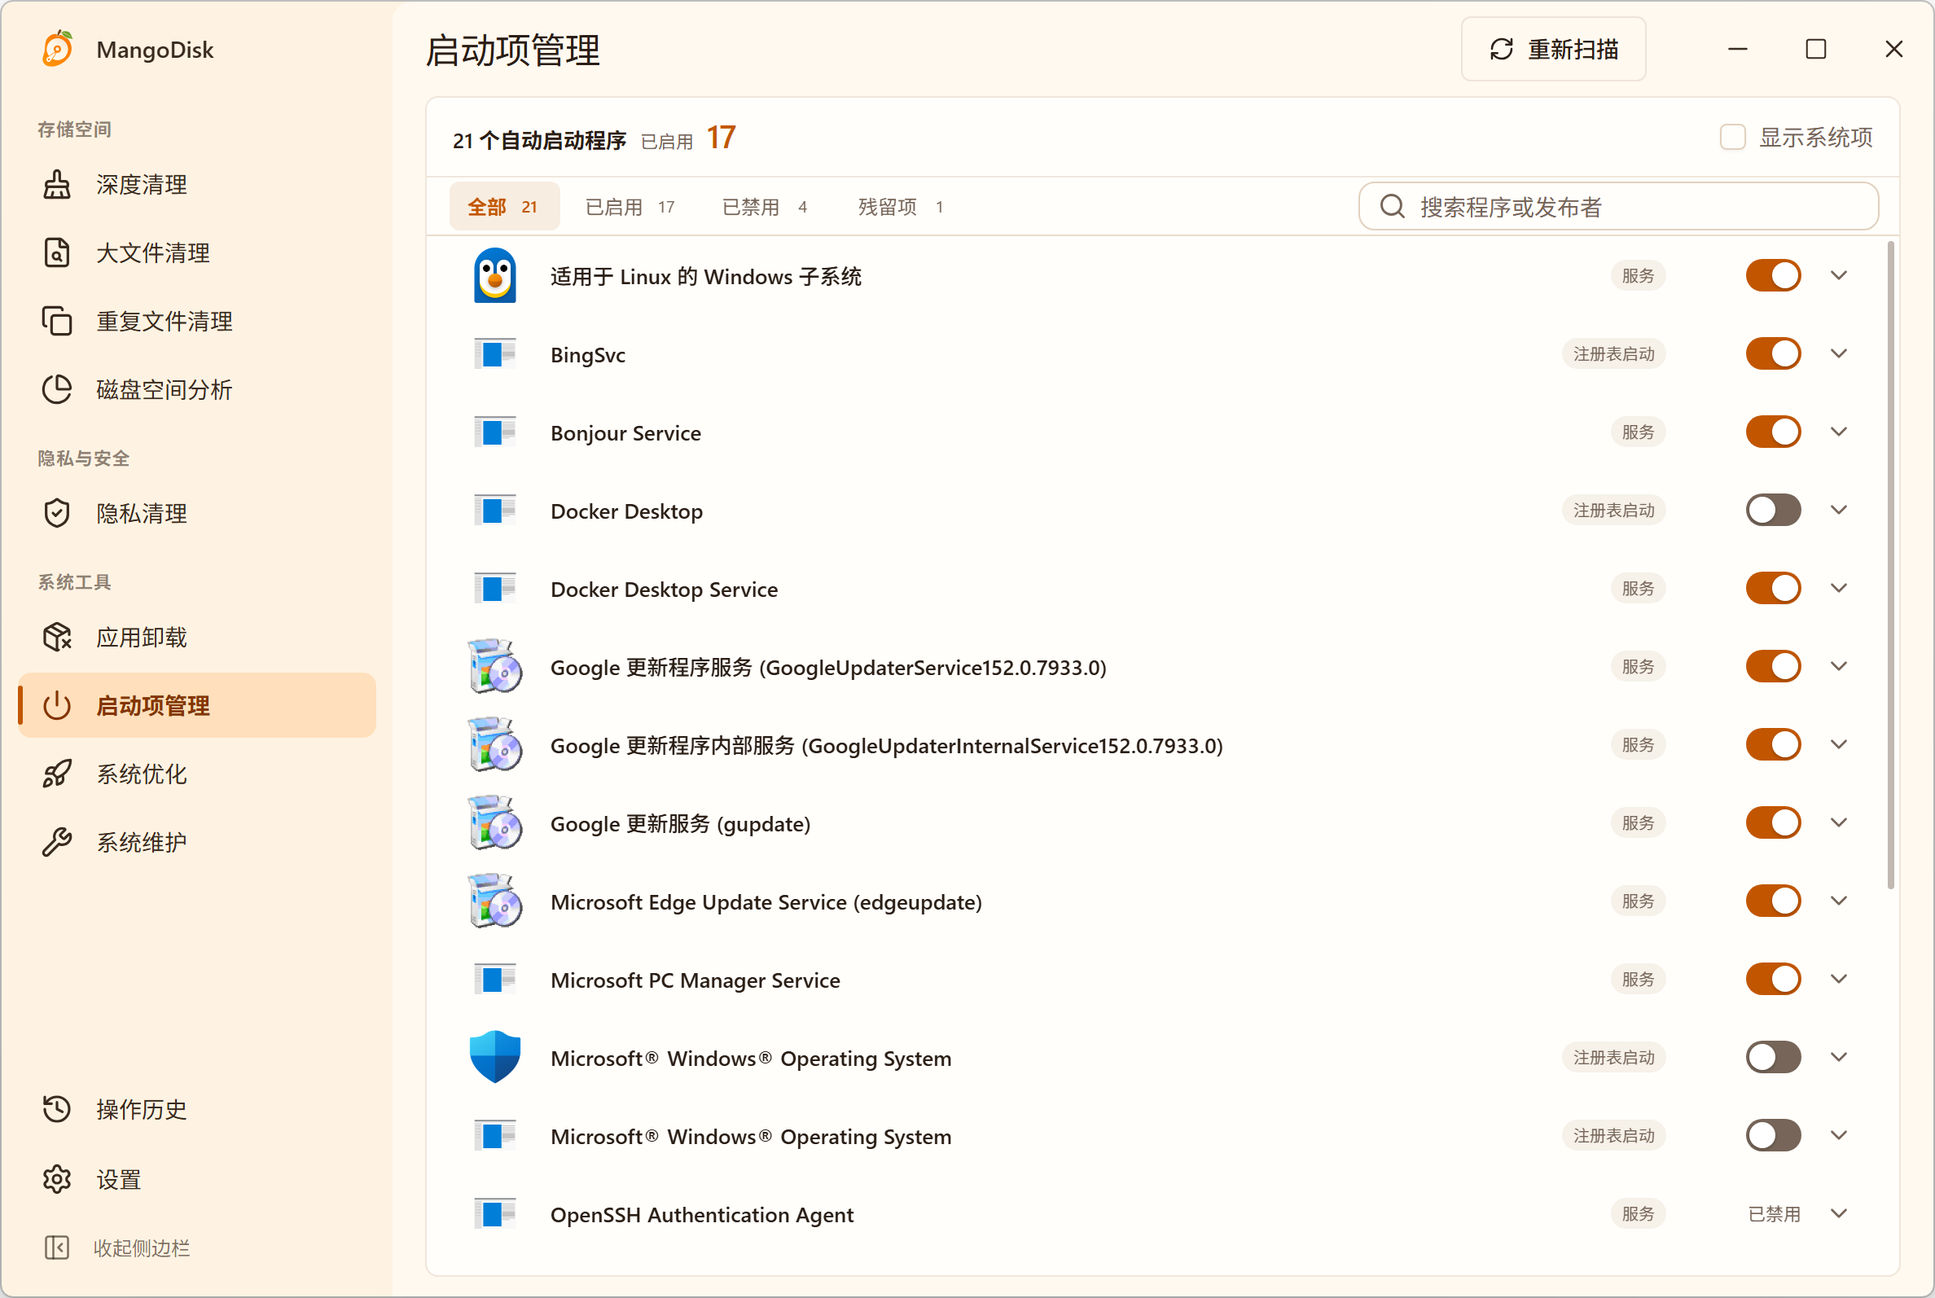Switch to the 残留项 1 tab

[900, 206]
